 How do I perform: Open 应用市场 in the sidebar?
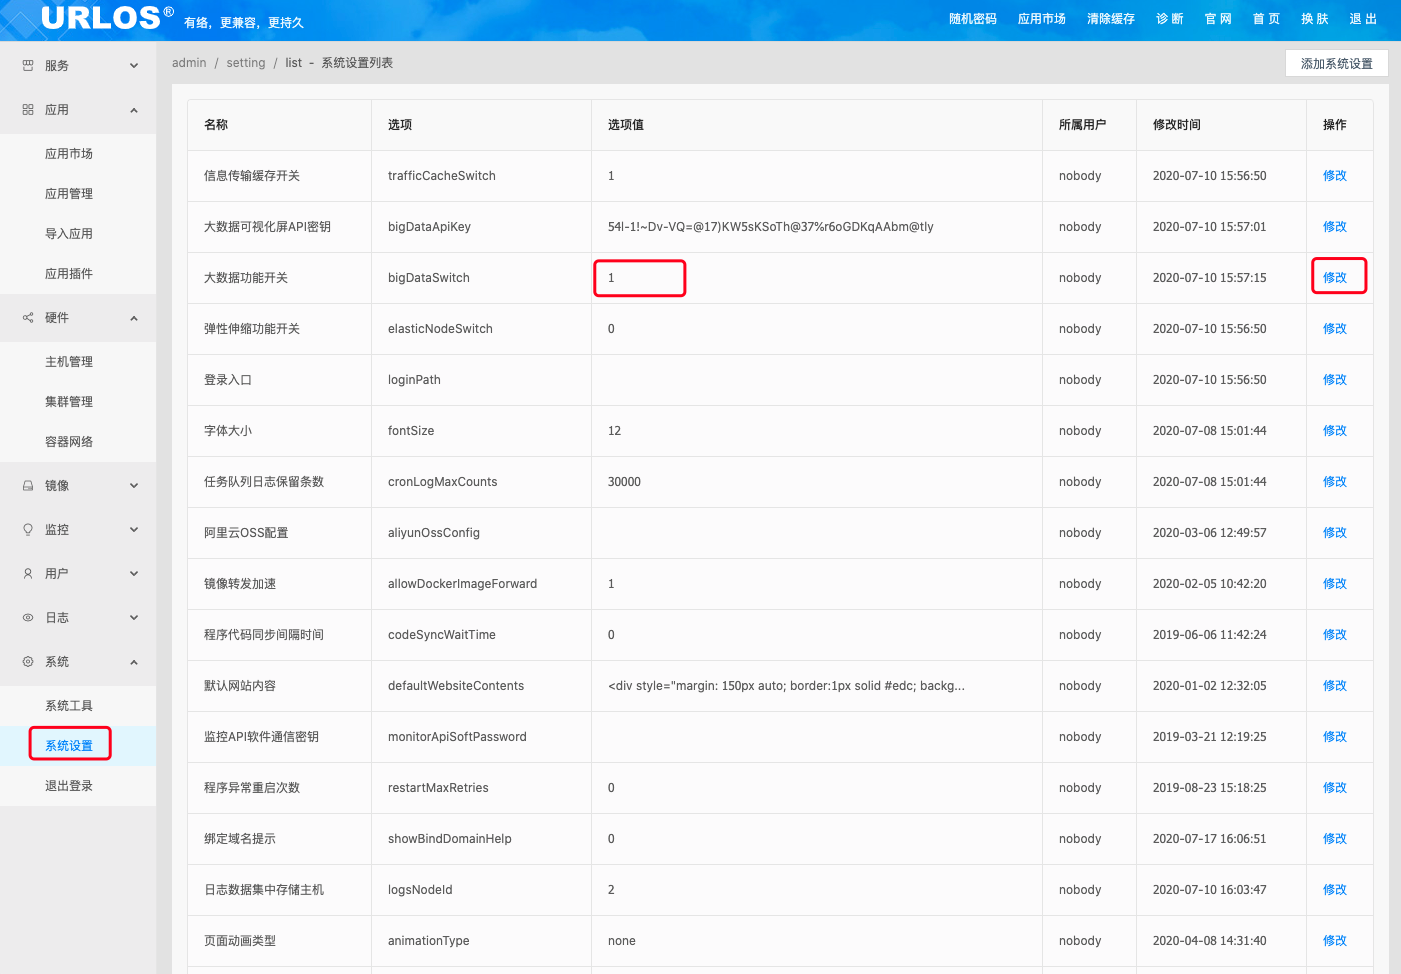click(x=69, y=154)
